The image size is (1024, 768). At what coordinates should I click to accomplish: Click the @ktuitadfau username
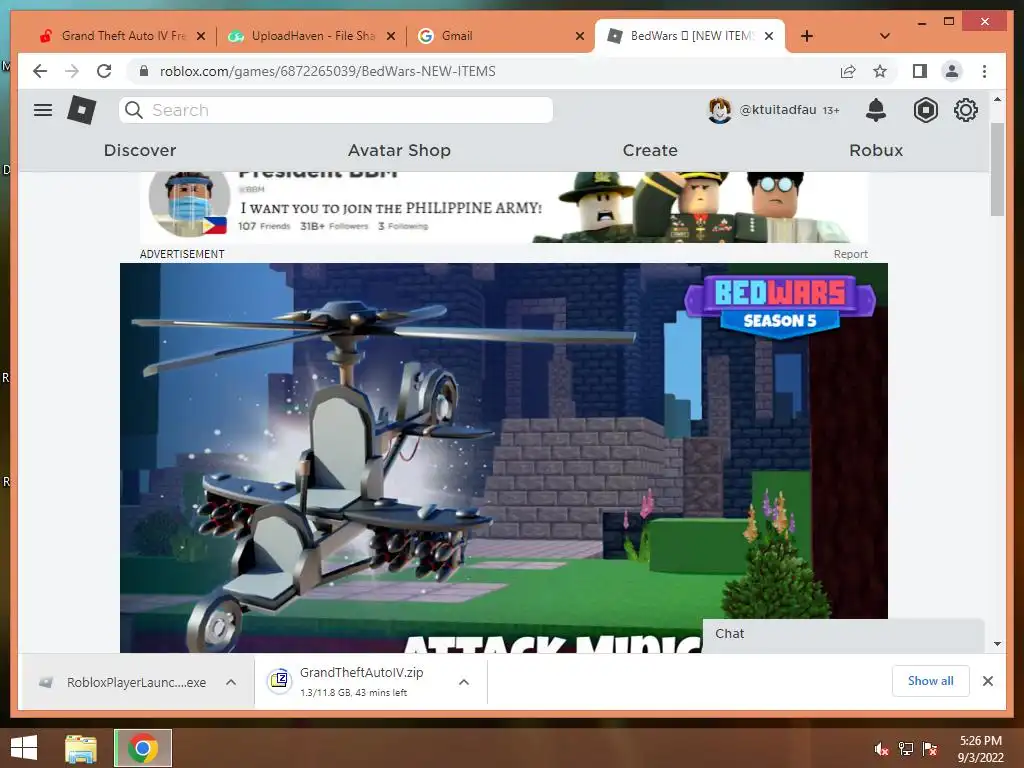(778, 110)
